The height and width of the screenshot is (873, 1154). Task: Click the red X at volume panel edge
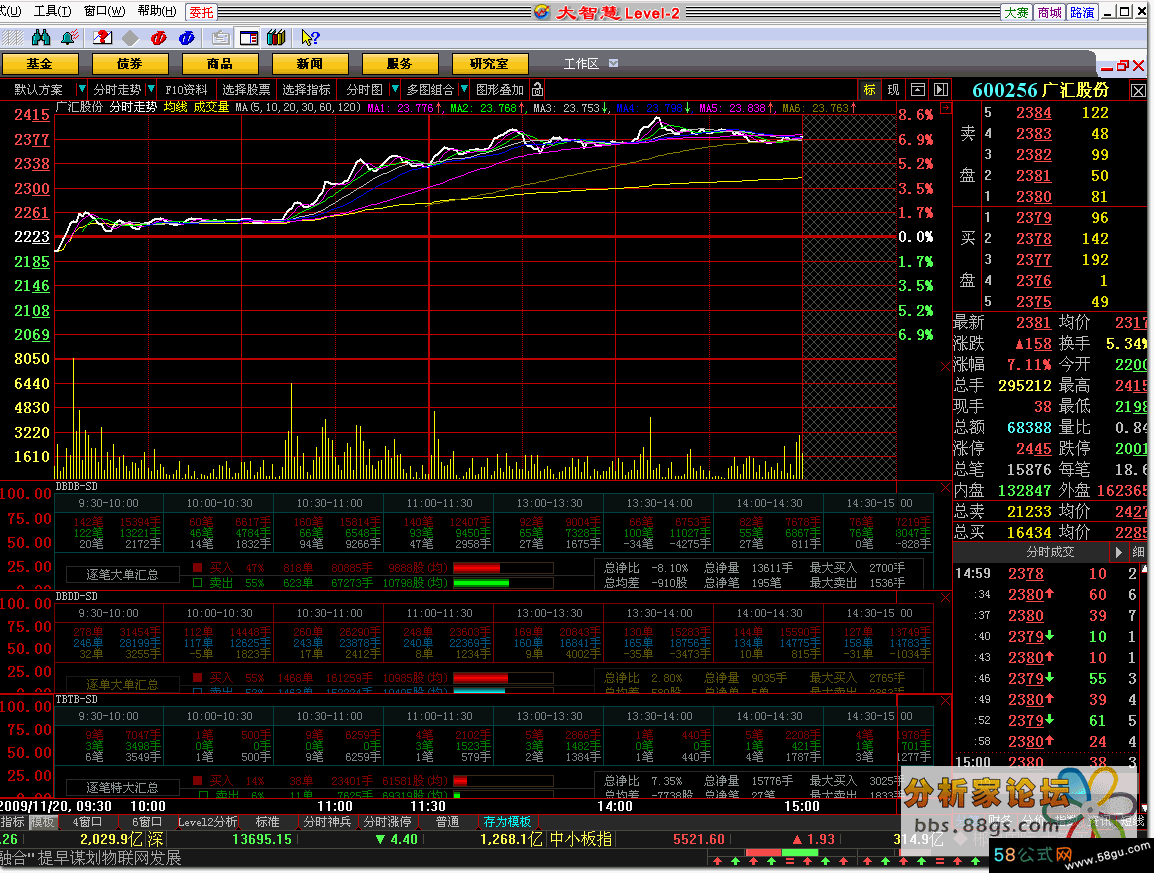[946, 366]
